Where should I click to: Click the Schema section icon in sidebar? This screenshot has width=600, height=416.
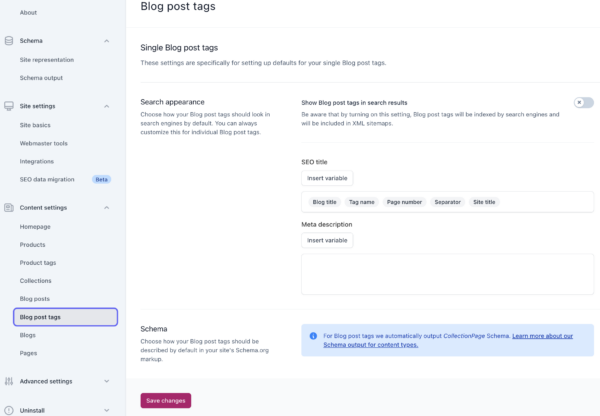click(x=9, y=41)
